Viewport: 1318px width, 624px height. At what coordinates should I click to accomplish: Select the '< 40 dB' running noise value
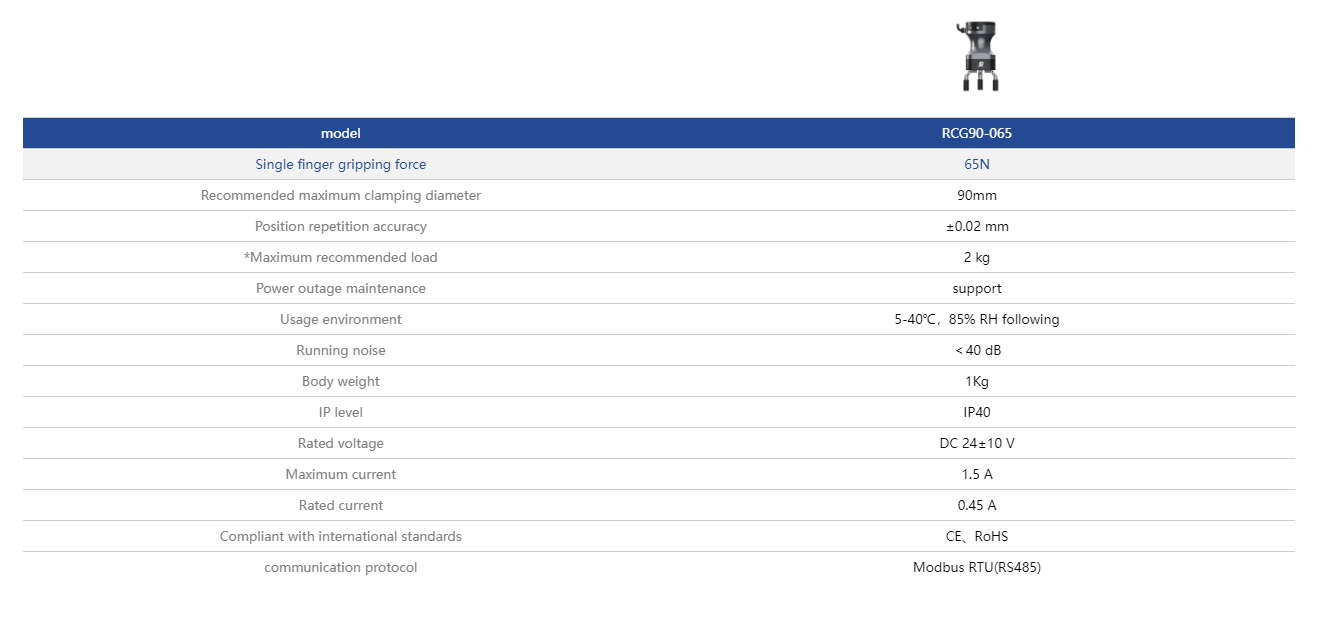(x=977, y=350)
